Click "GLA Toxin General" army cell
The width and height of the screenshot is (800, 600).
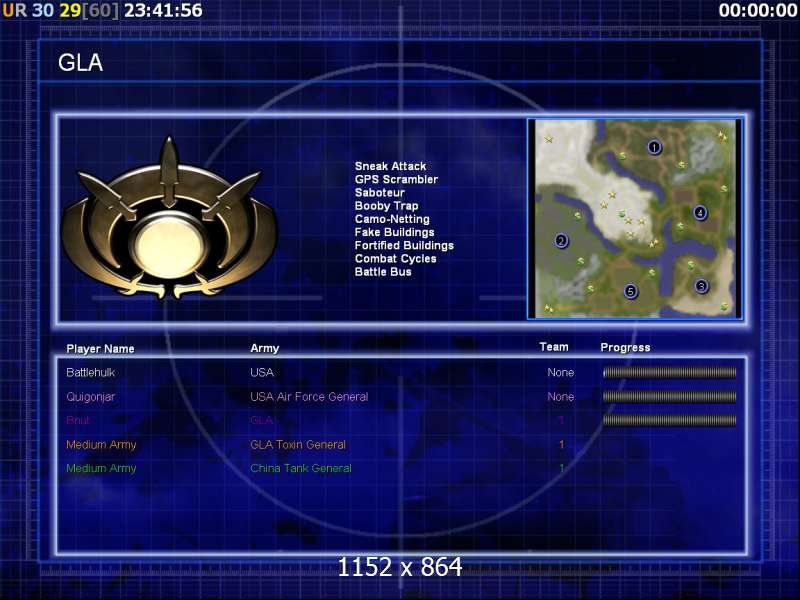[298, 444]
